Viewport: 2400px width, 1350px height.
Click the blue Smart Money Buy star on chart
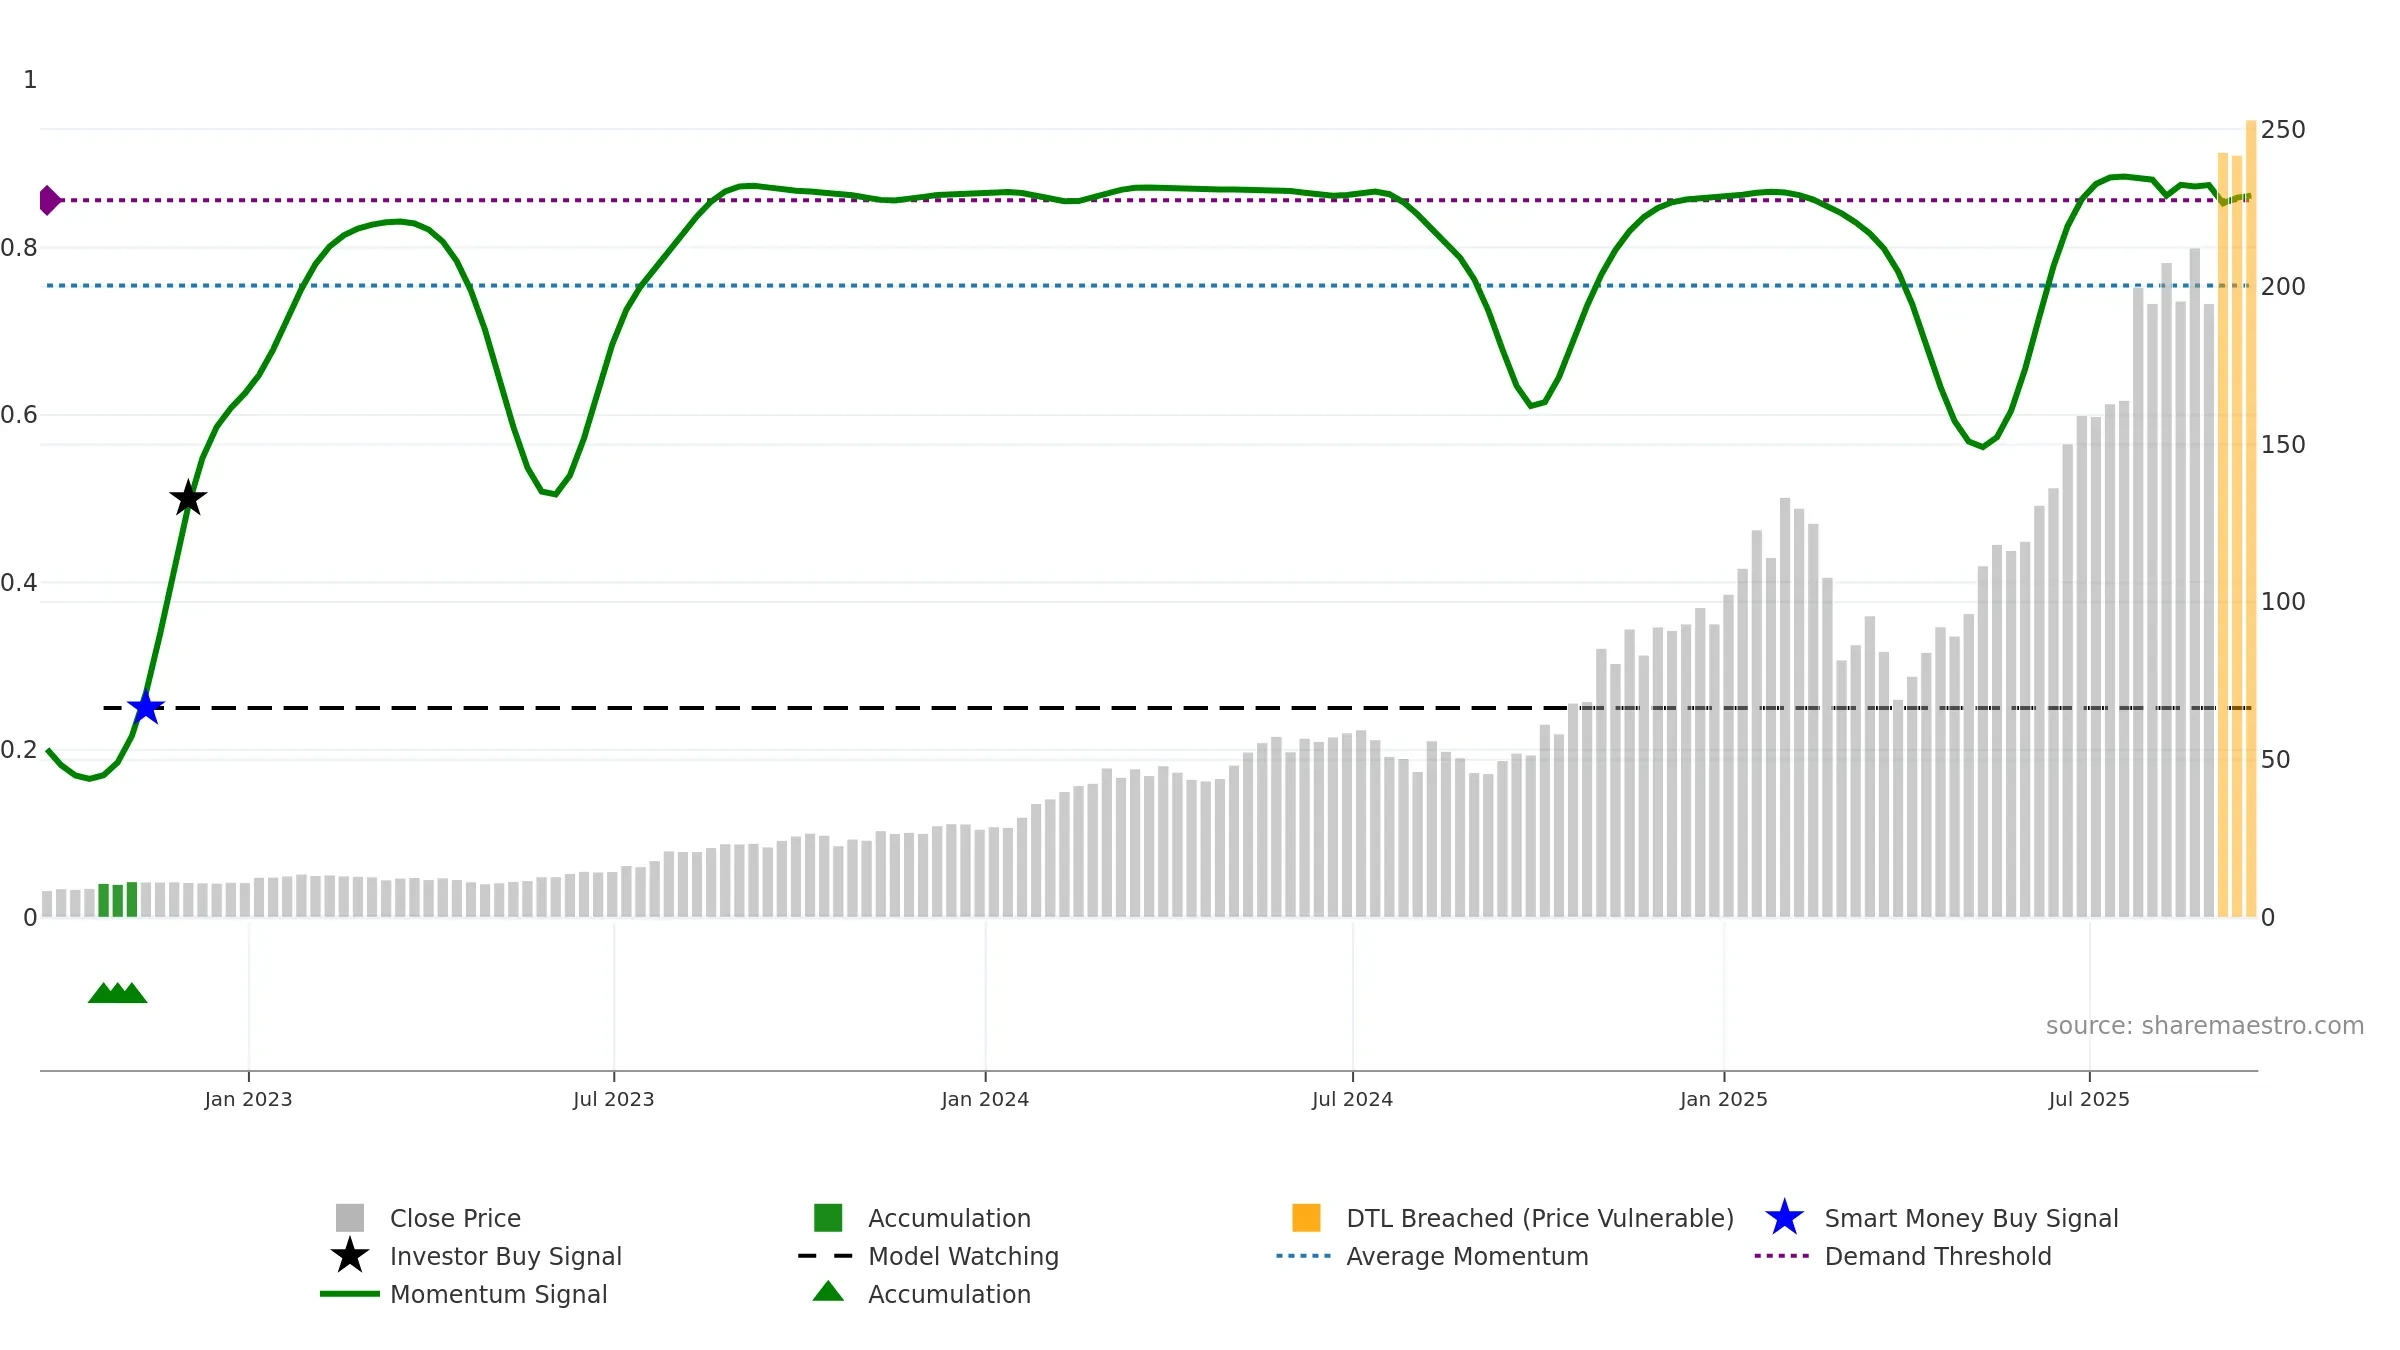point(146,707)
